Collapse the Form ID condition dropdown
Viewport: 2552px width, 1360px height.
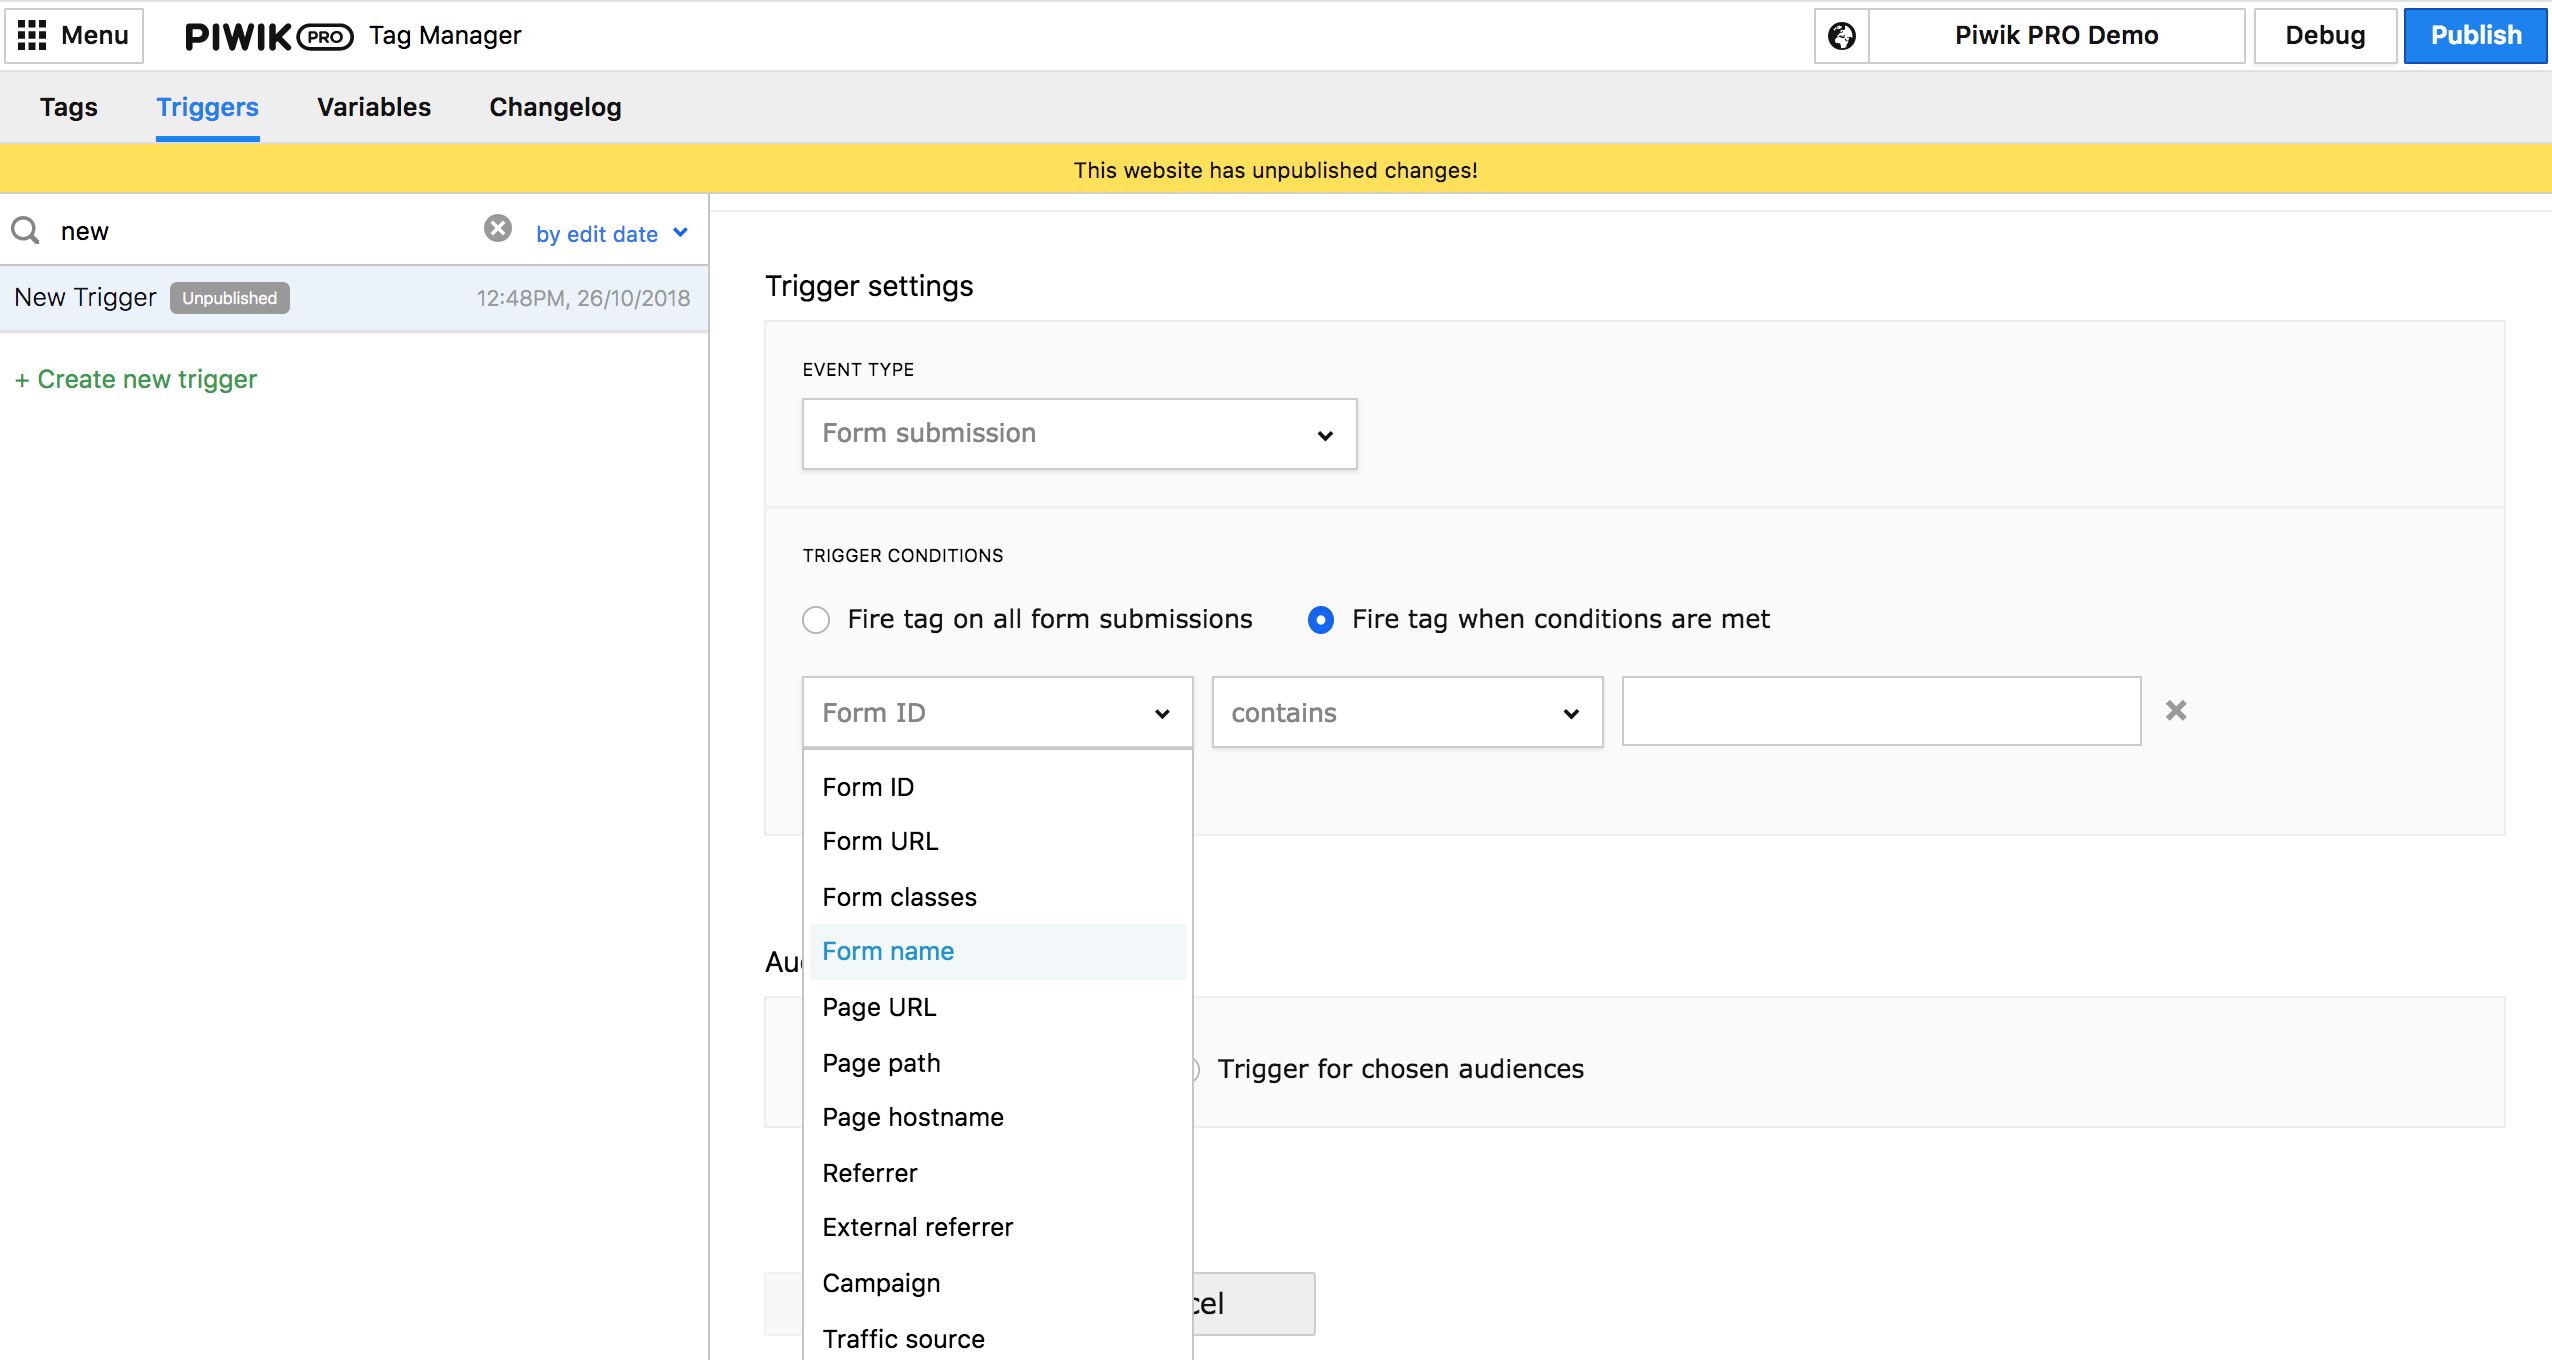pyautogui.click(x=997, y=712)
